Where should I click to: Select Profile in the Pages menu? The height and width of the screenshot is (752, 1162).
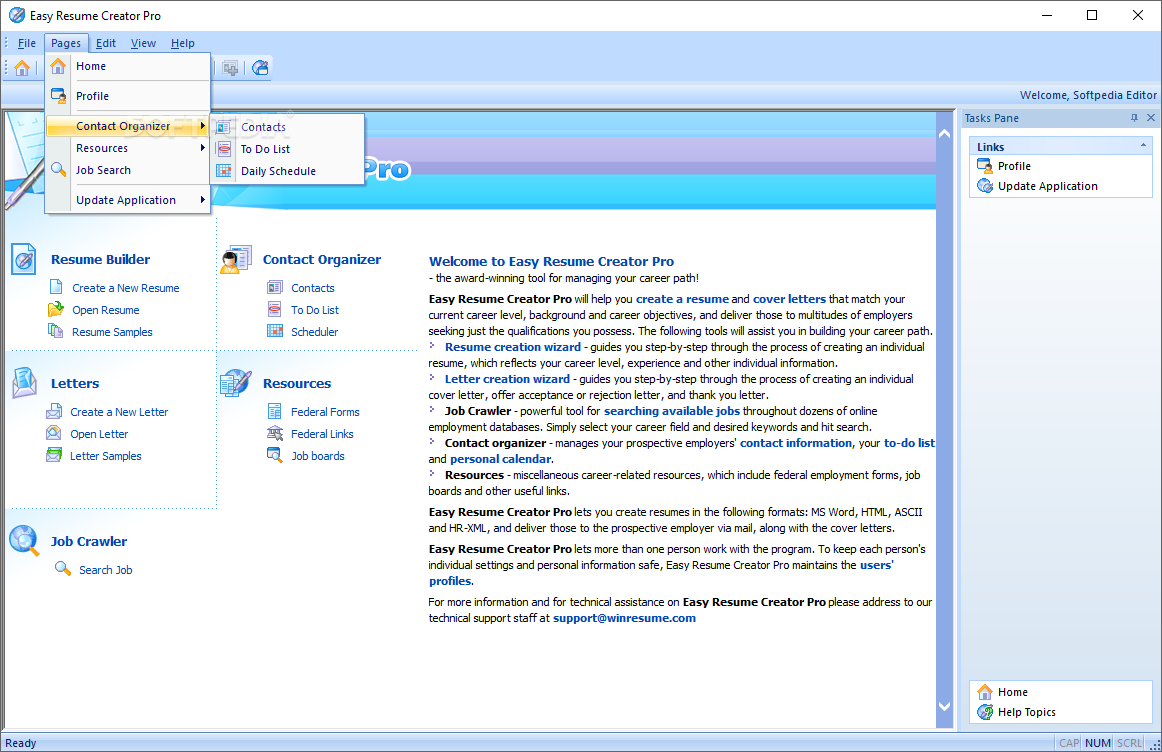click(x=128, y=96)
